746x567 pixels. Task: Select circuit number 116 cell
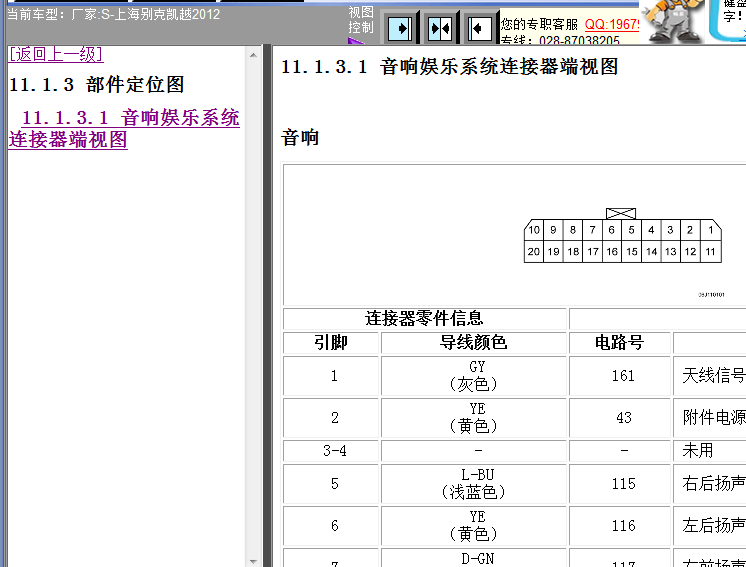pyautogui.click(x=619, y=526)
